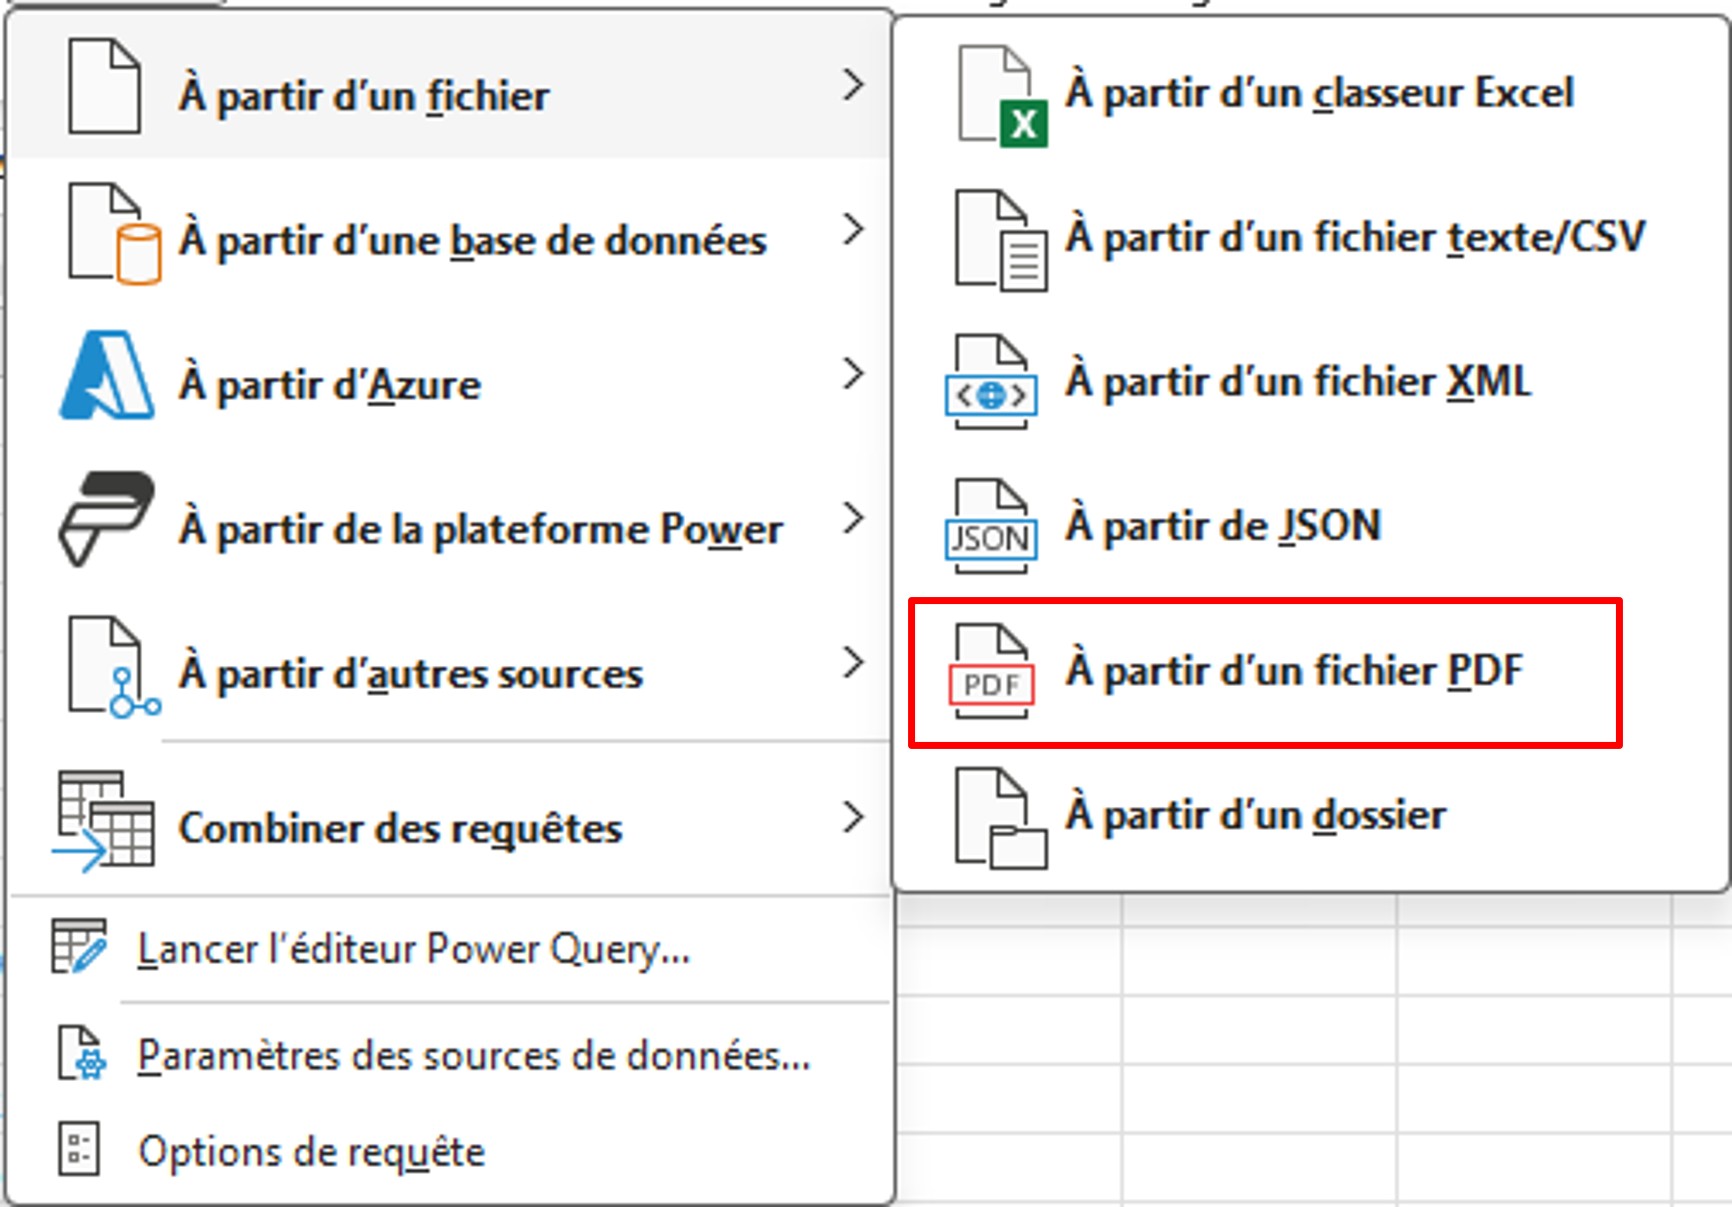This screenshot has height=1207, width=1732.
Task: Click the blank file icon beside À partir d'un fichier
Action: (x=104, y=86)
